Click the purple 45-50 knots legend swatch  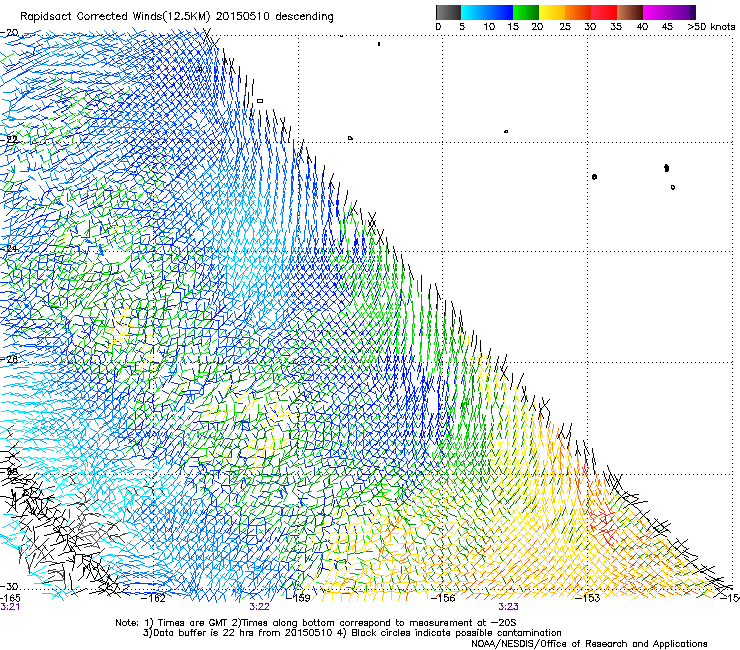(x=682, y=12)
